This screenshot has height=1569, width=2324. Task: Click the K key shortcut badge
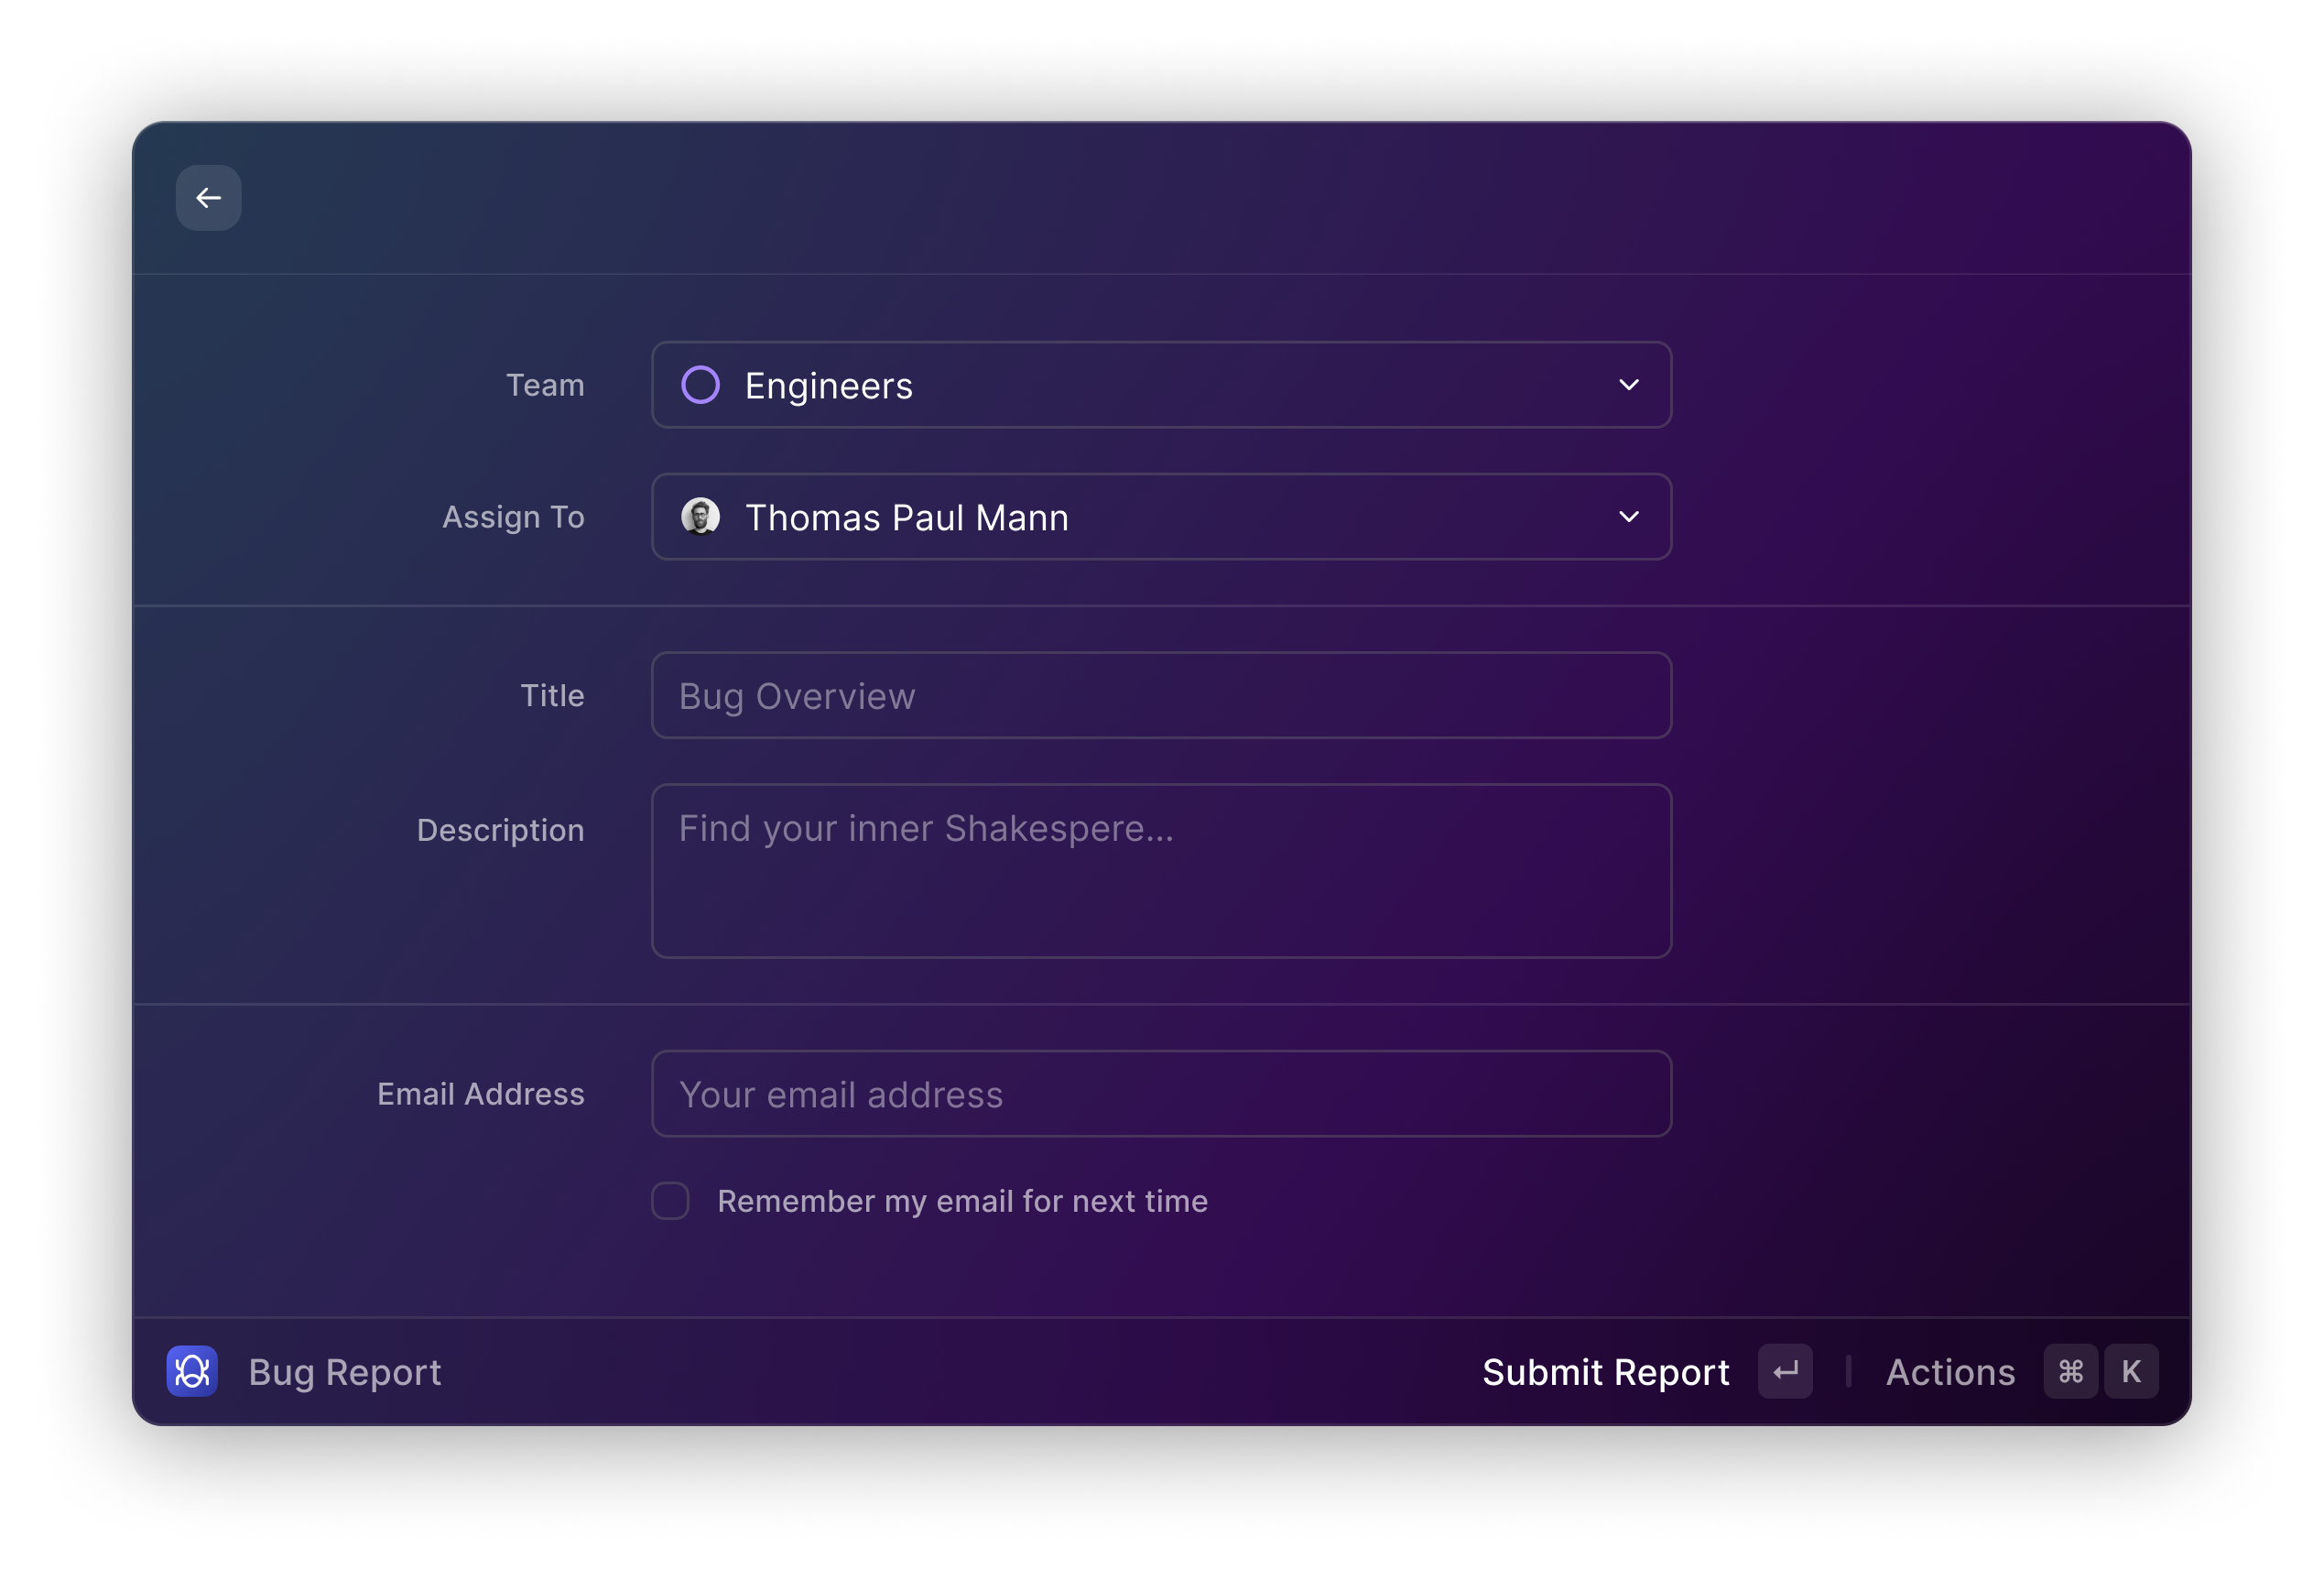pyautogui.click(x=2131, y=1371)
